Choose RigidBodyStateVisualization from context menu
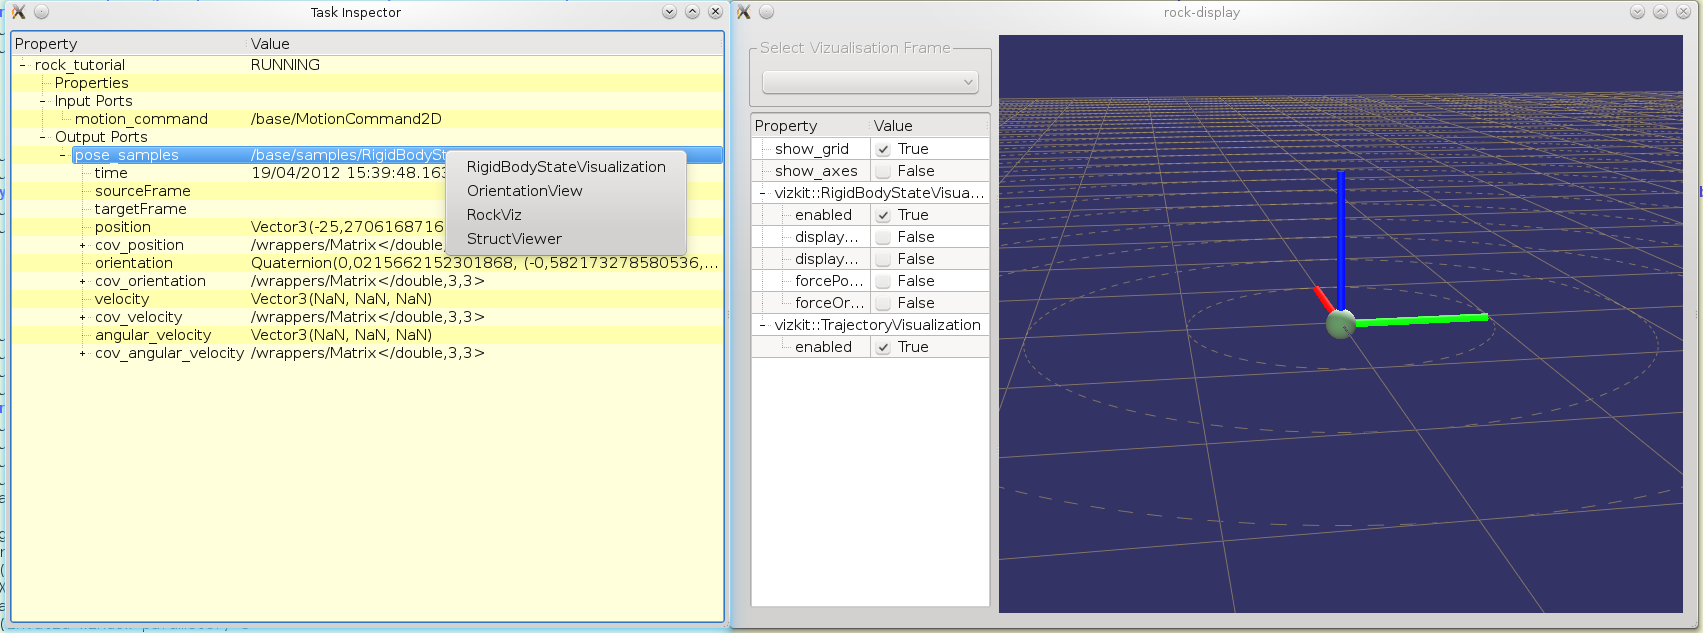Image resolution: width=1703 pixels, height=633 pixels. (565, 167)
